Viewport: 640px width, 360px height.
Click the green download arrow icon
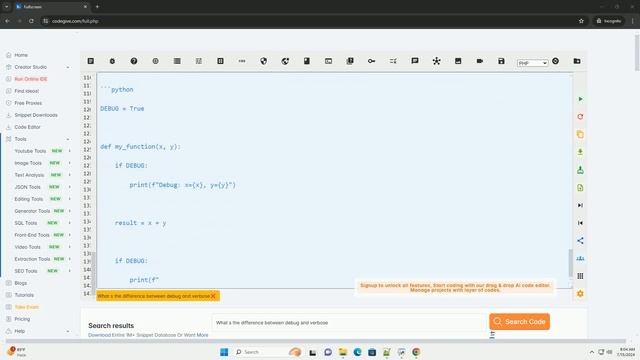(x=580, y=152)
